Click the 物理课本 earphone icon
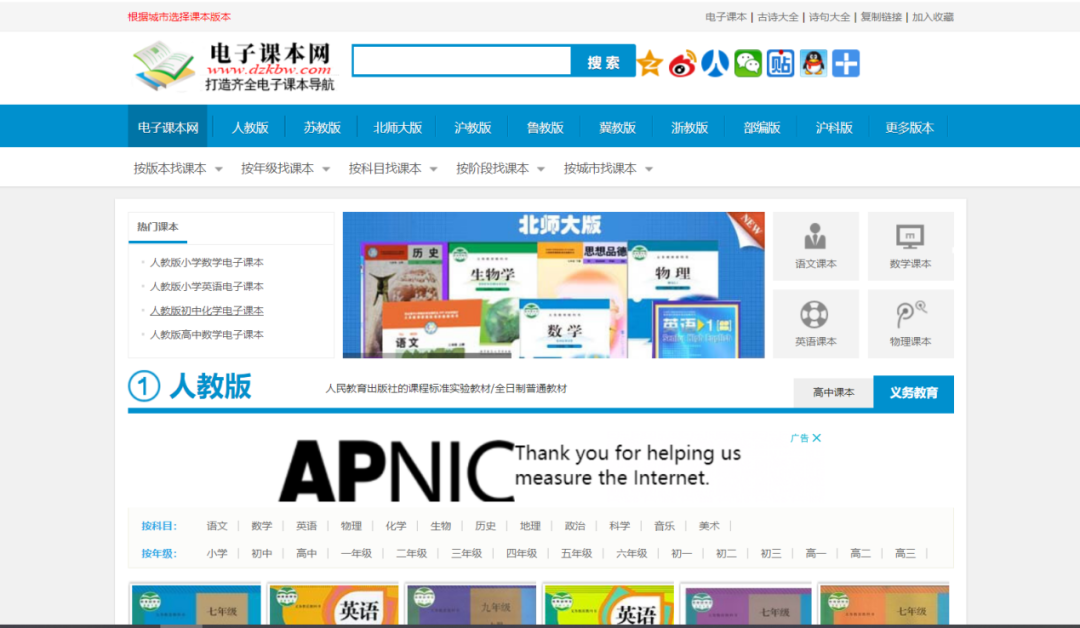 pyautogui.click(x=911, y=322)
